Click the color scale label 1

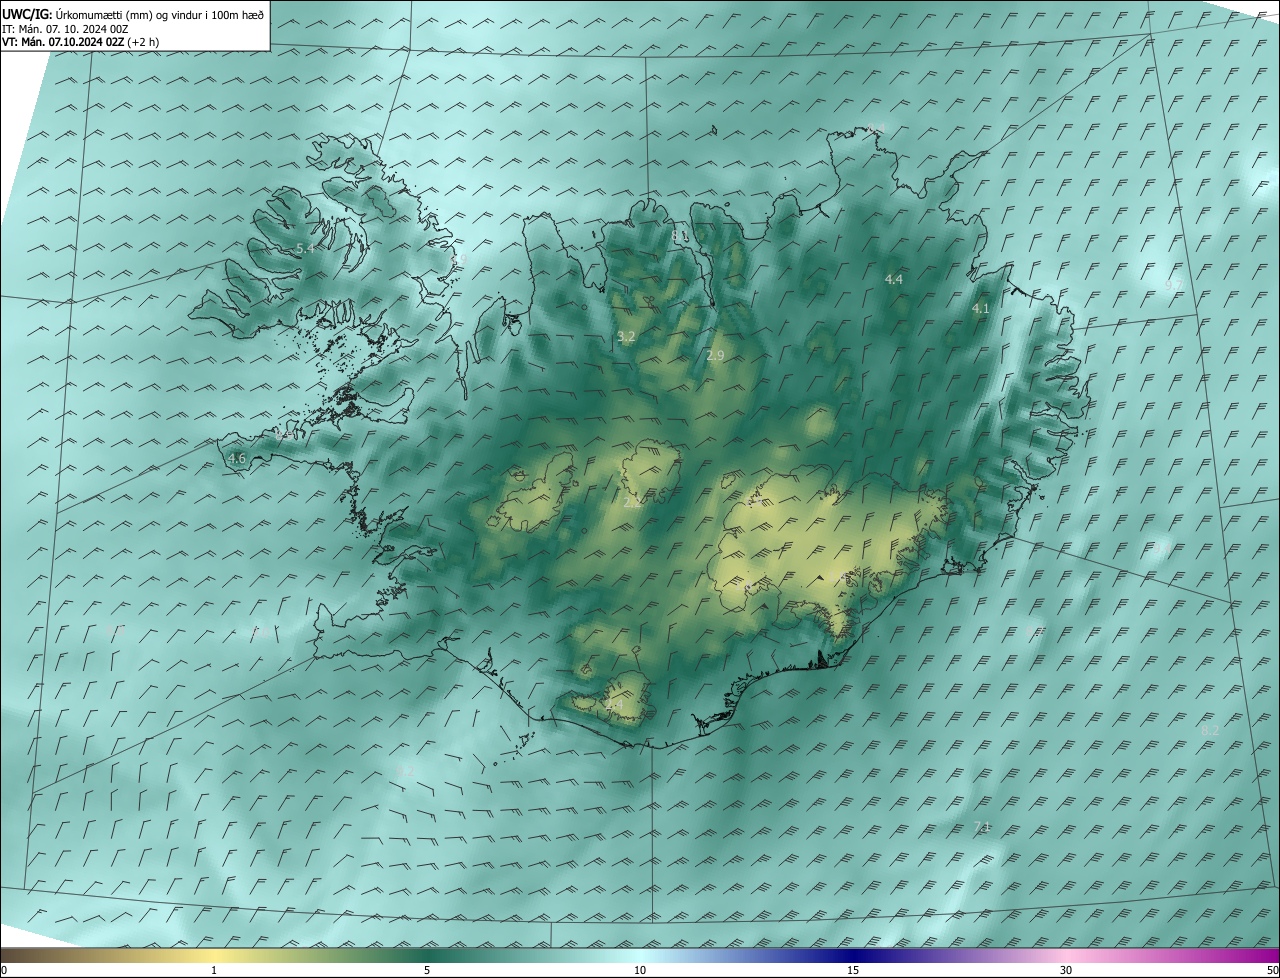pos(214,970)
